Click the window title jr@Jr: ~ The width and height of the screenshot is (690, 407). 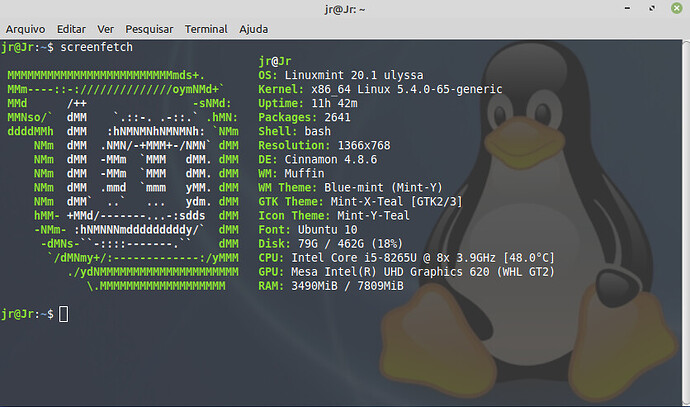click(x=345, y=9)
